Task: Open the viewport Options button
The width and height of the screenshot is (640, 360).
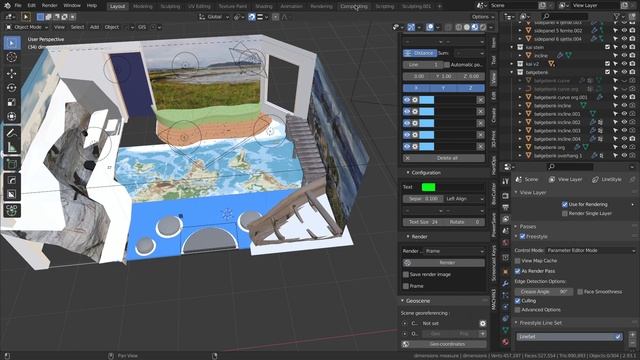Action: 483,17
